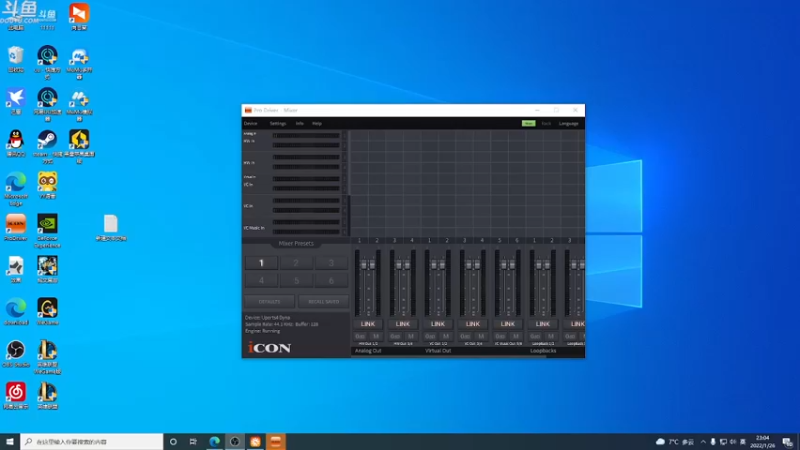Image resolution: width=800 pixels, height=450 pixels.
Task: Open the orange mixer app taskbar icon
Action: pyautogui.click(x=276, y=441)
